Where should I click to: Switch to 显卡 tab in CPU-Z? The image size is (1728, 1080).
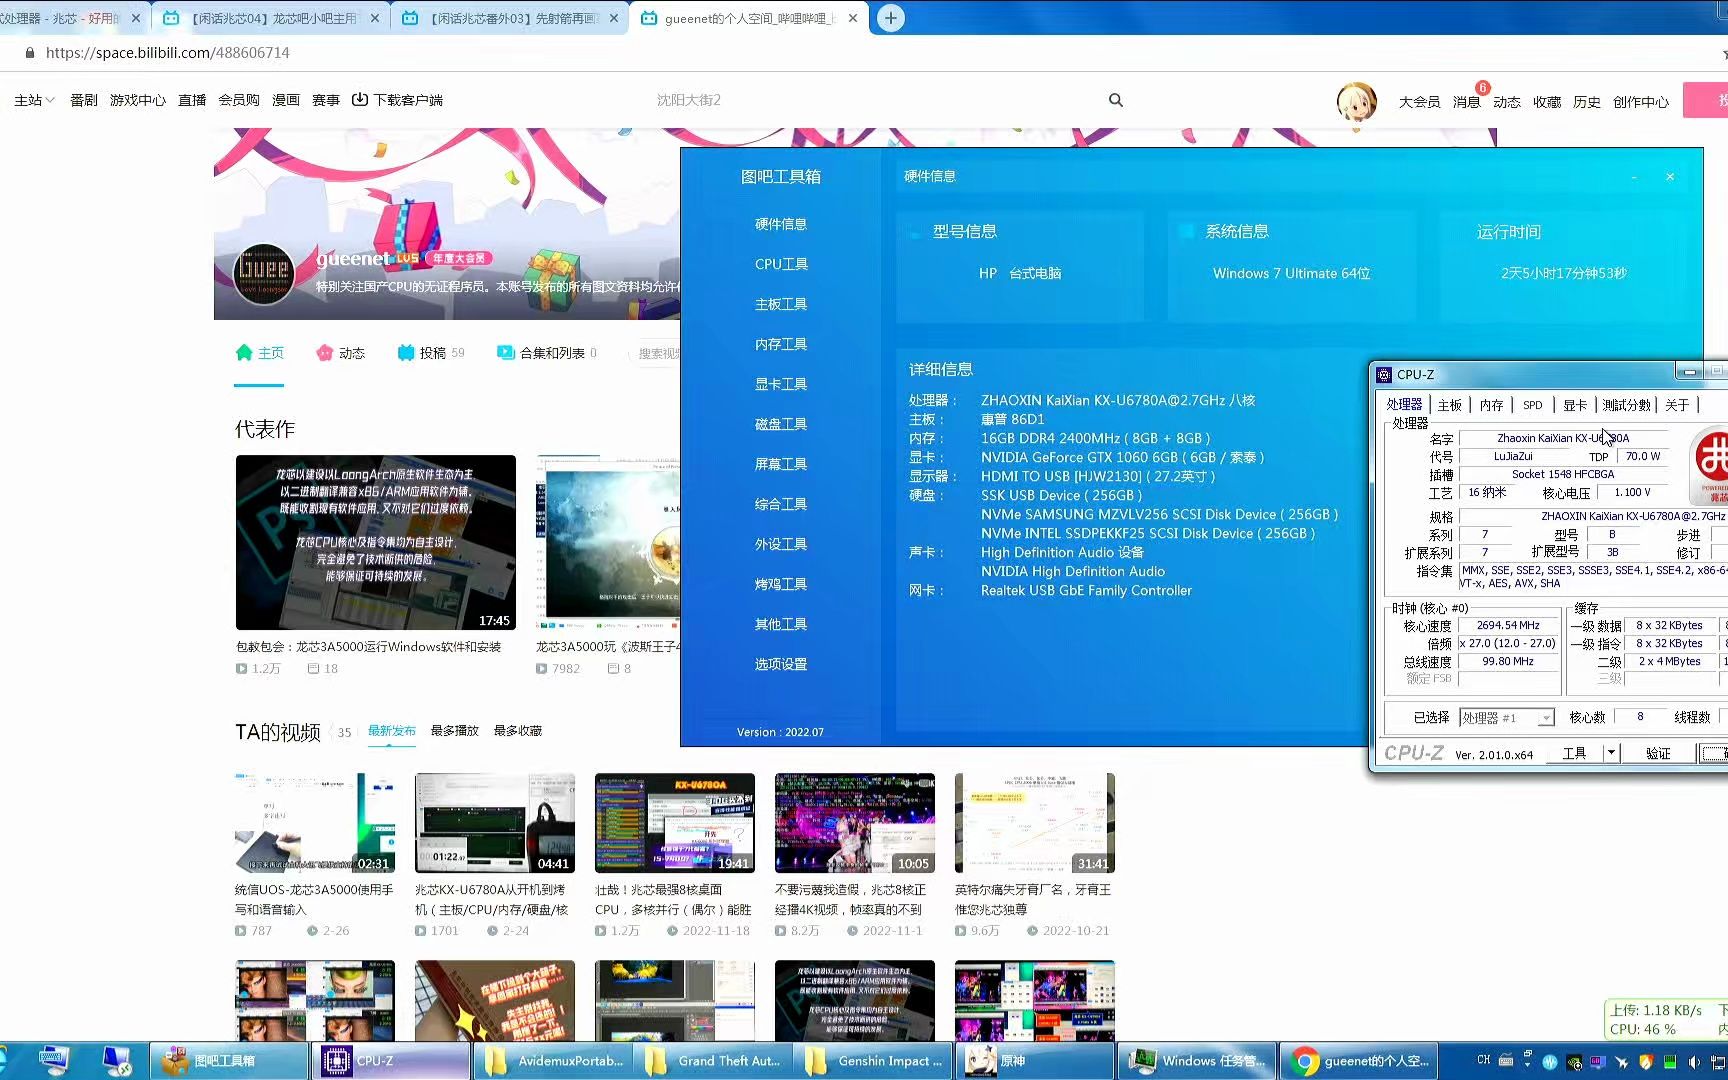pyautogui.click(x=1575, y=405)
